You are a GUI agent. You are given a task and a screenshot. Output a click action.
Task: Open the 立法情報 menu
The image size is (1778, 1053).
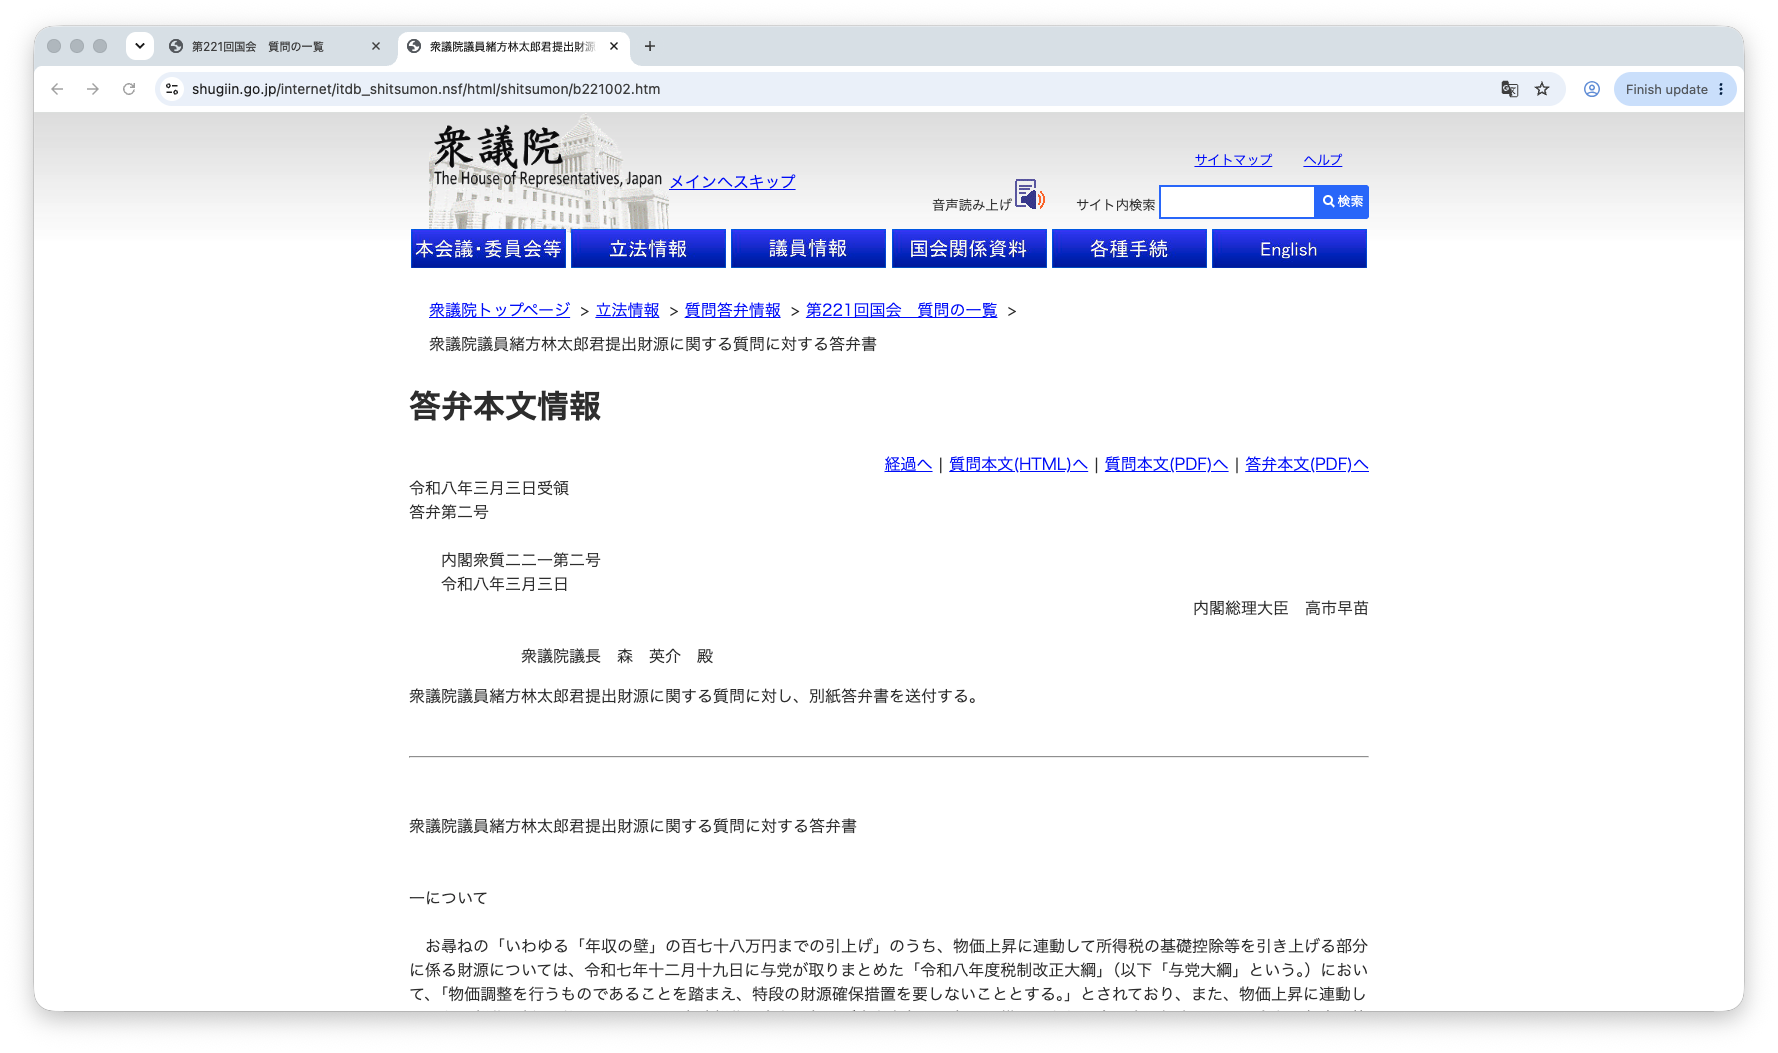click(x=648, y=249)
